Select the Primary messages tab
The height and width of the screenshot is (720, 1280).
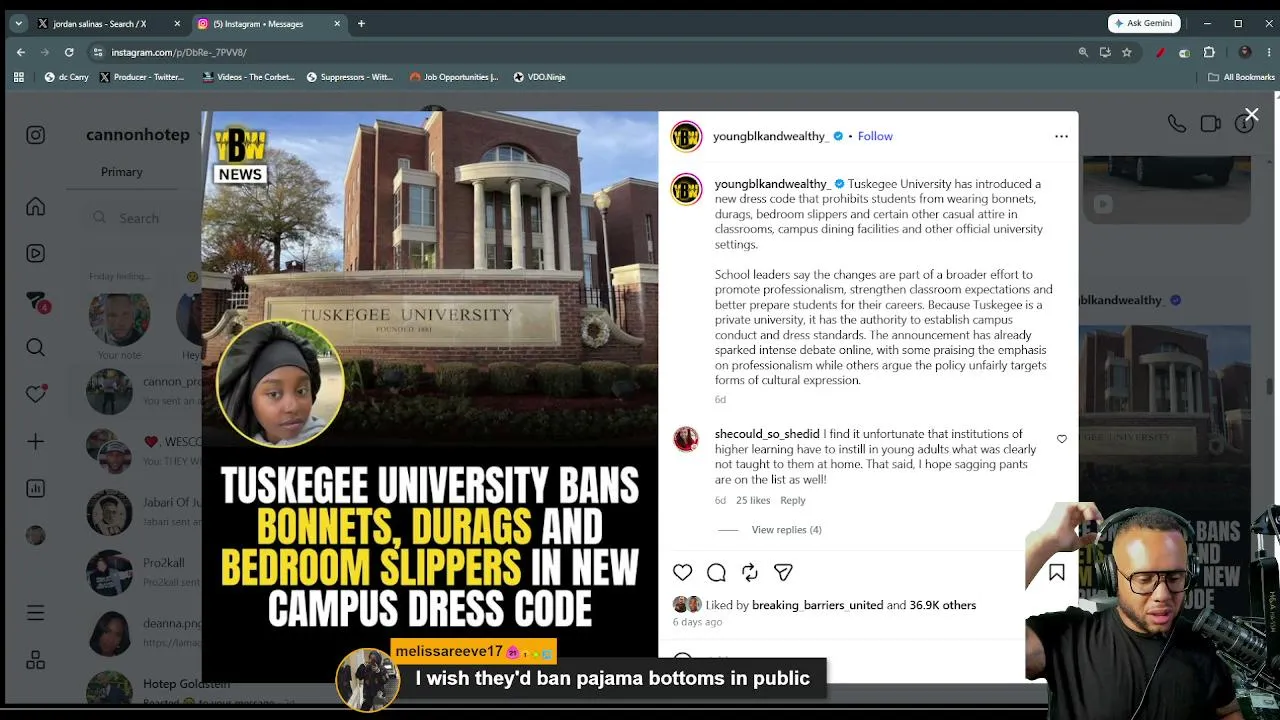click(122, 172)
